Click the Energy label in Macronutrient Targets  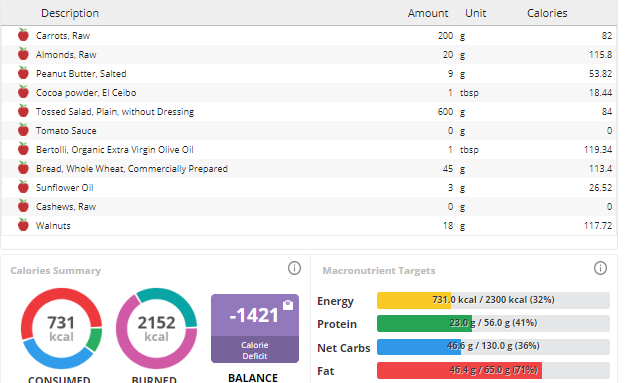(x=335, y=301)
